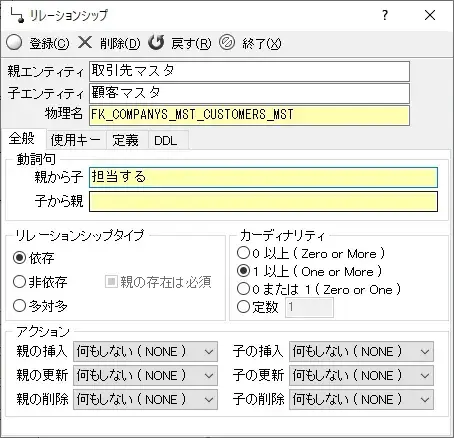Open the 親の削除 action dropdown
This screenshot has height=438, width=454.
pos(145,399)
